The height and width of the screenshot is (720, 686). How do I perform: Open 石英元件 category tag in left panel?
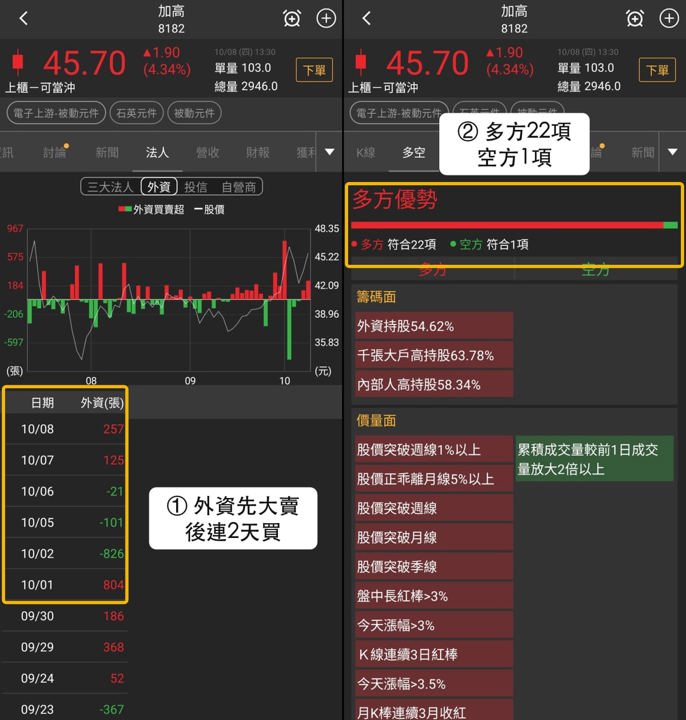pyautogui.click(x=136, y=113)
